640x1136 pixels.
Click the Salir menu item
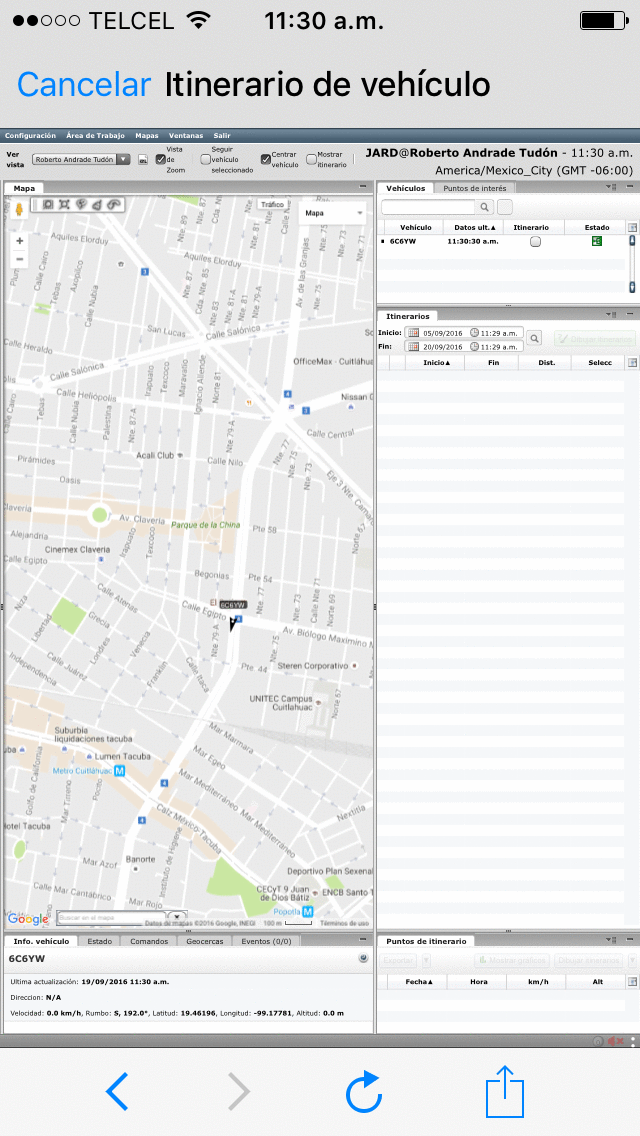point(222,135)
